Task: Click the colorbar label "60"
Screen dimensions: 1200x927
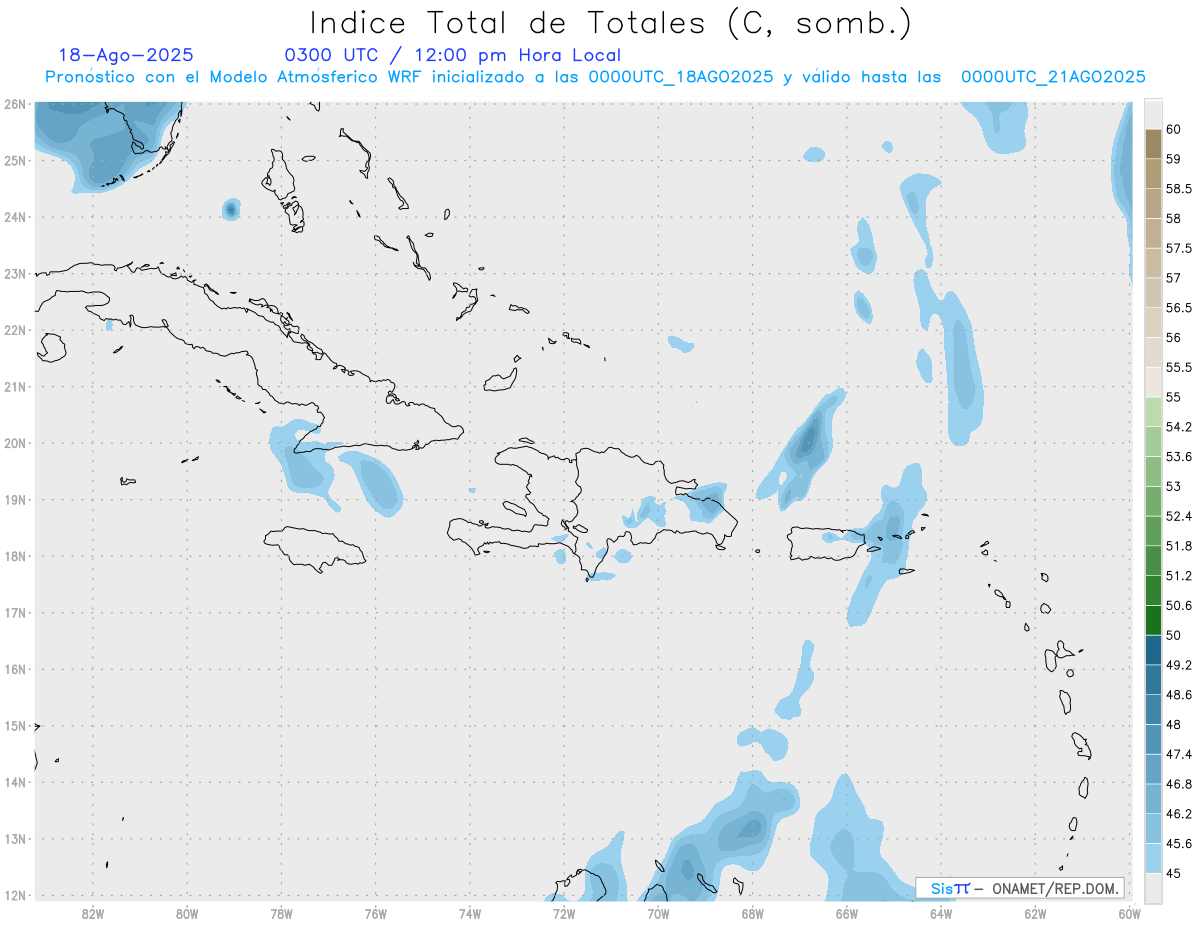Action: pyautogui.click(x=1174, y=129)
